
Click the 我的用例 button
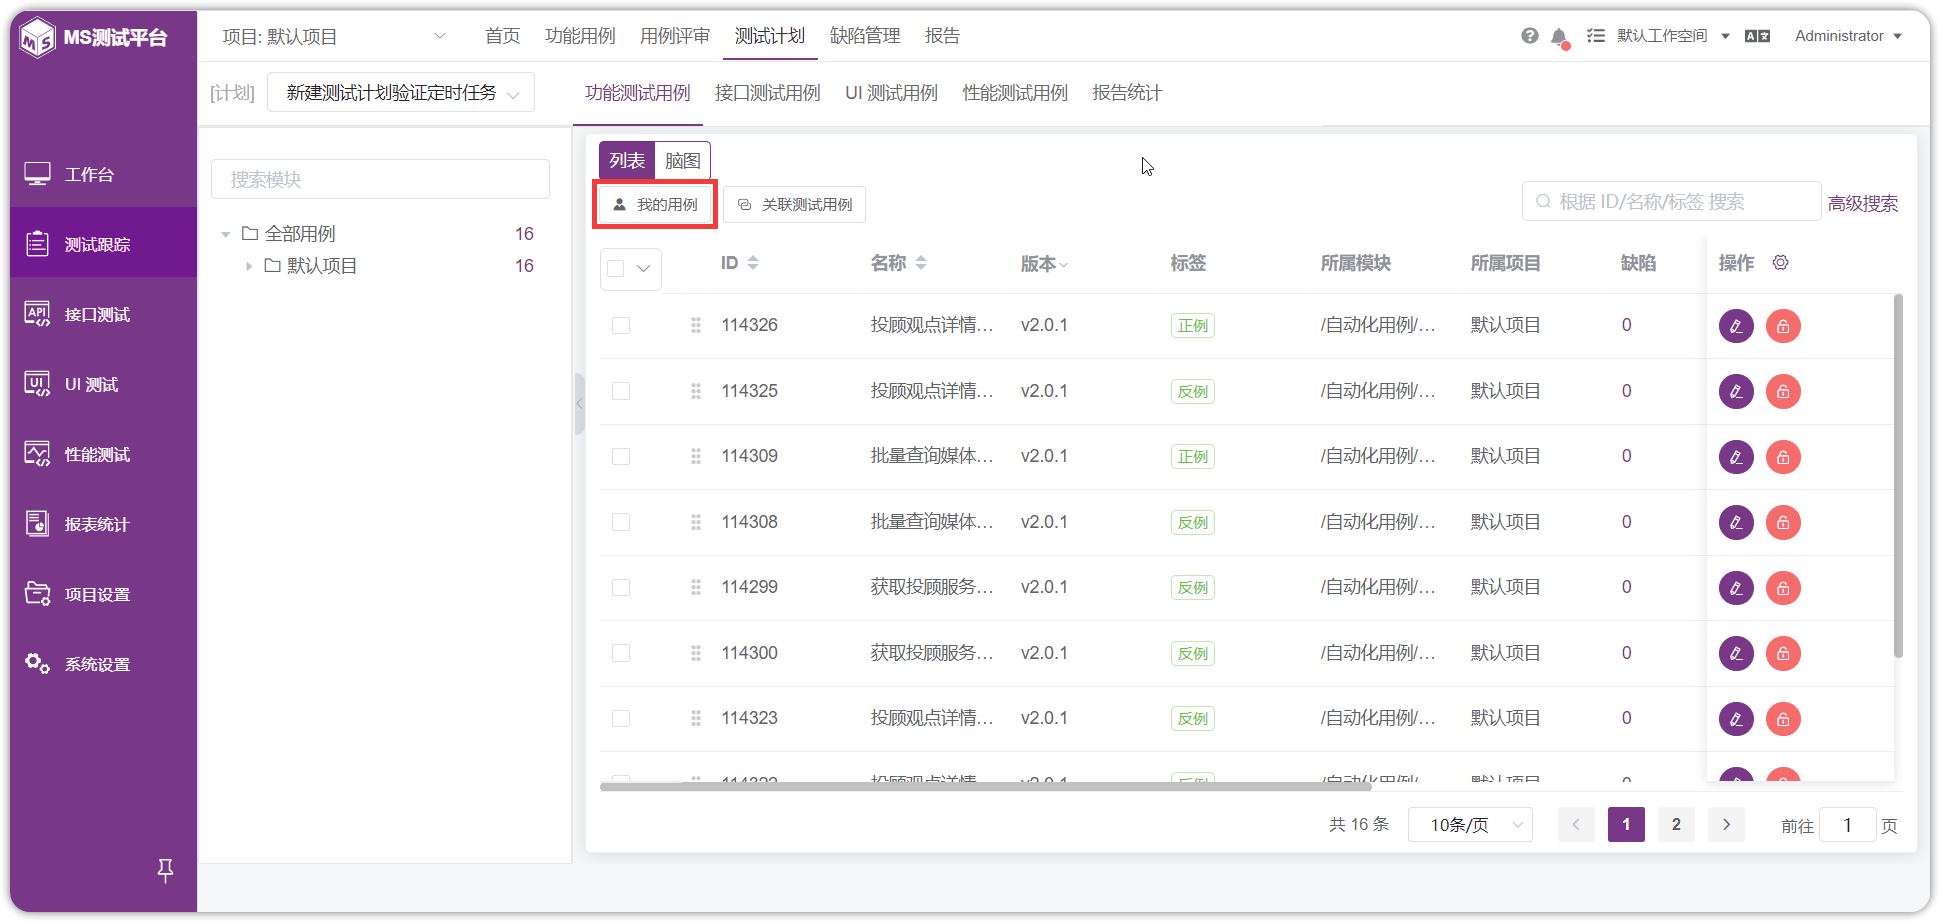655,205
